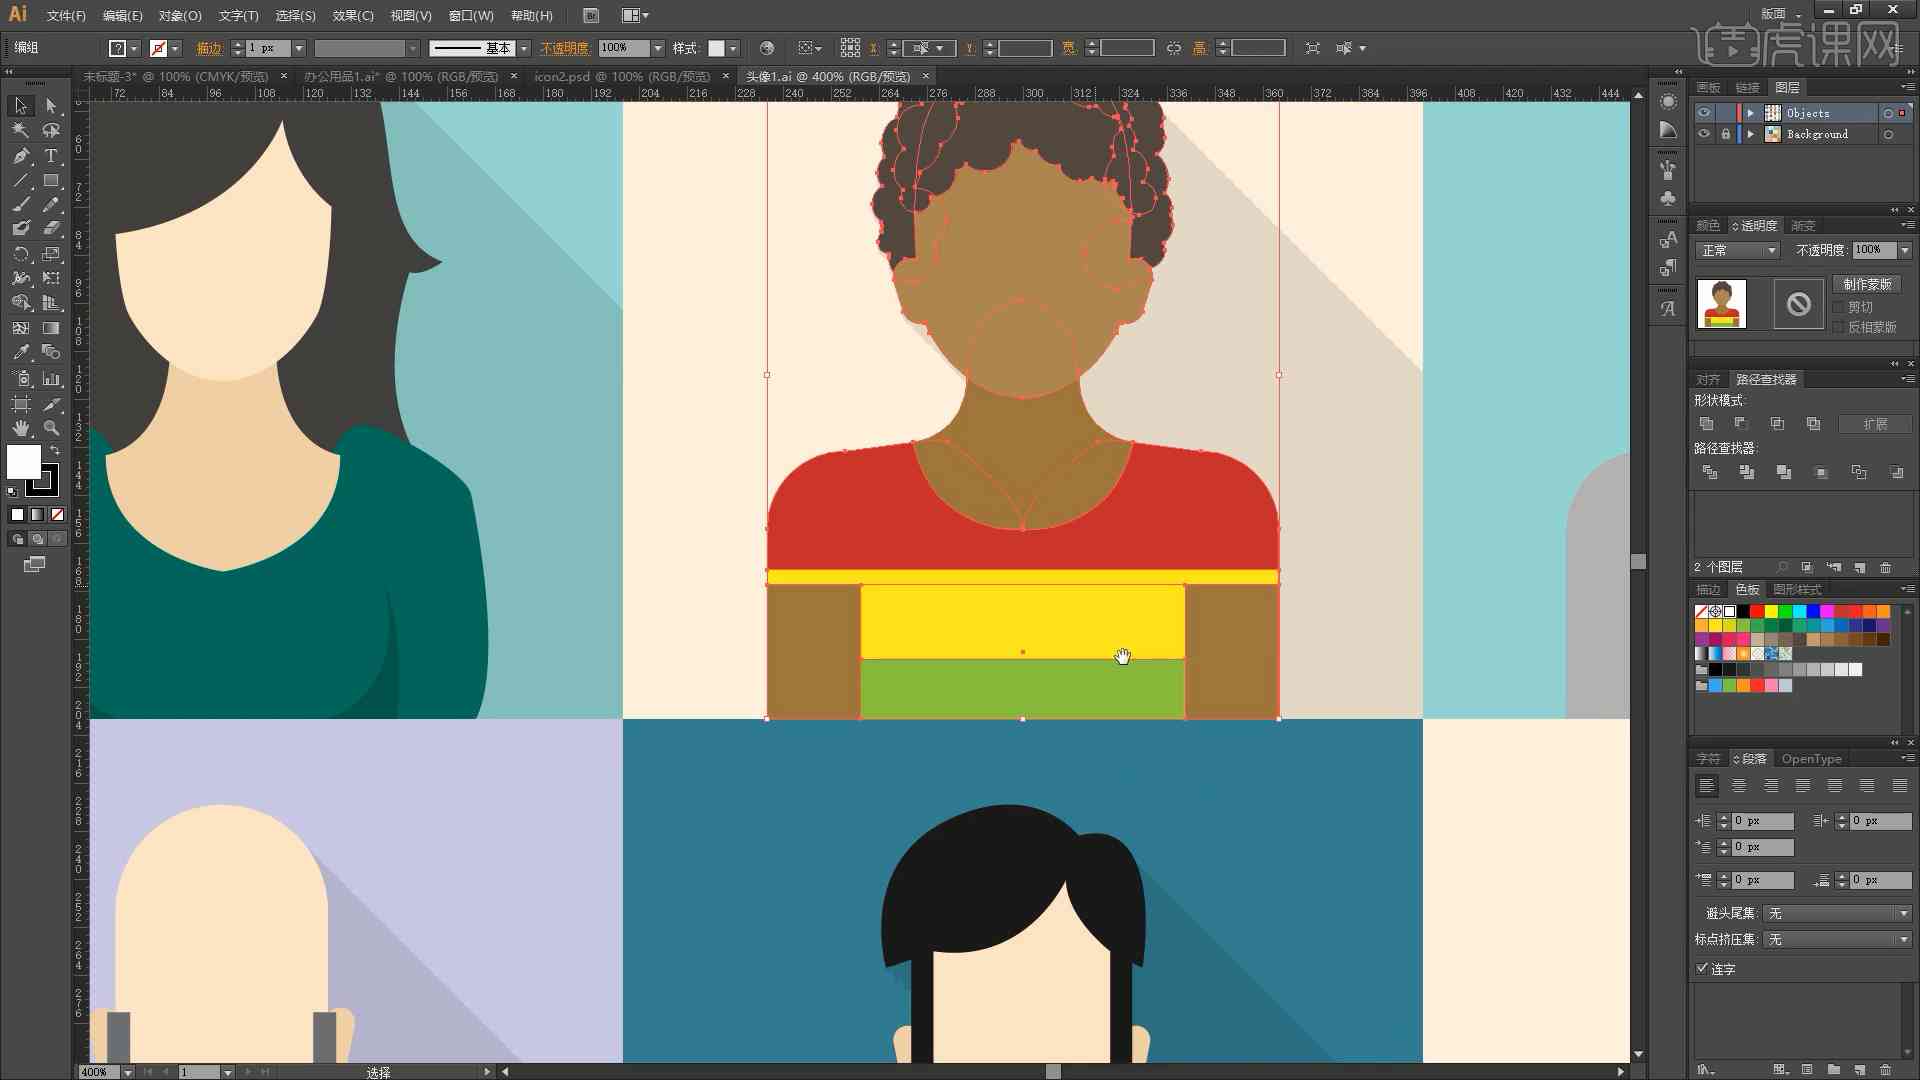Toggle visibility of Background layer
1920x1080 pixels.
pos(1702,135)
